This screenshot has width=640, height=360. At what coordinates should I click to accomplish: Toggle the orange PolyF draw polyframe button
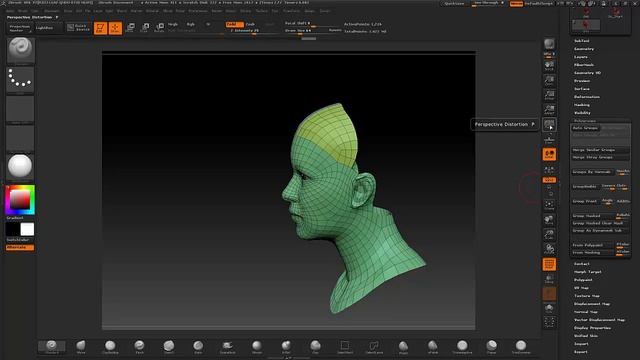[x=549, y=264]
